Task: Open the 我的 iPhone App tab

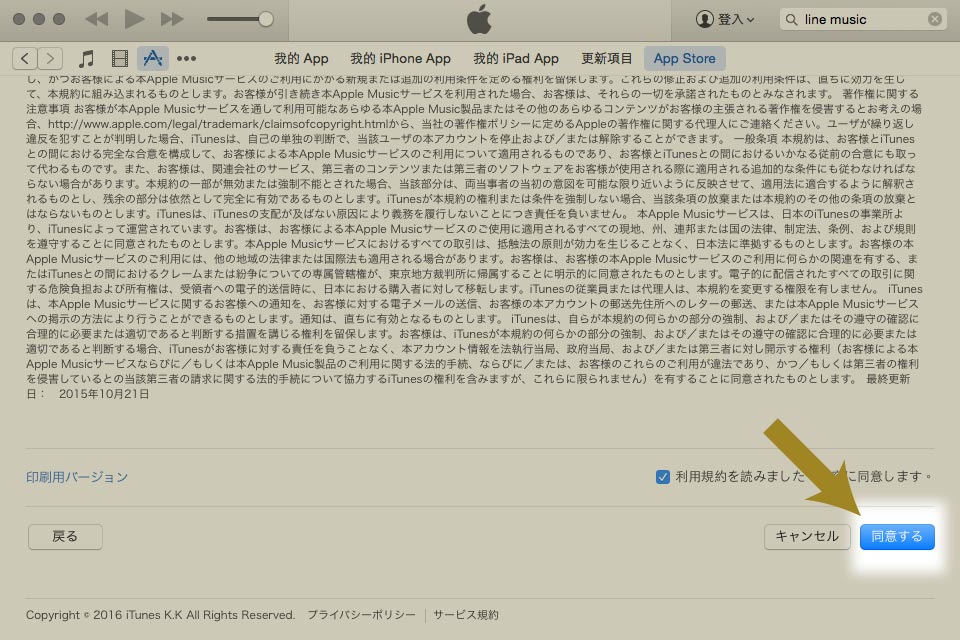Action: pyautogui.click(x=400, y=59)
